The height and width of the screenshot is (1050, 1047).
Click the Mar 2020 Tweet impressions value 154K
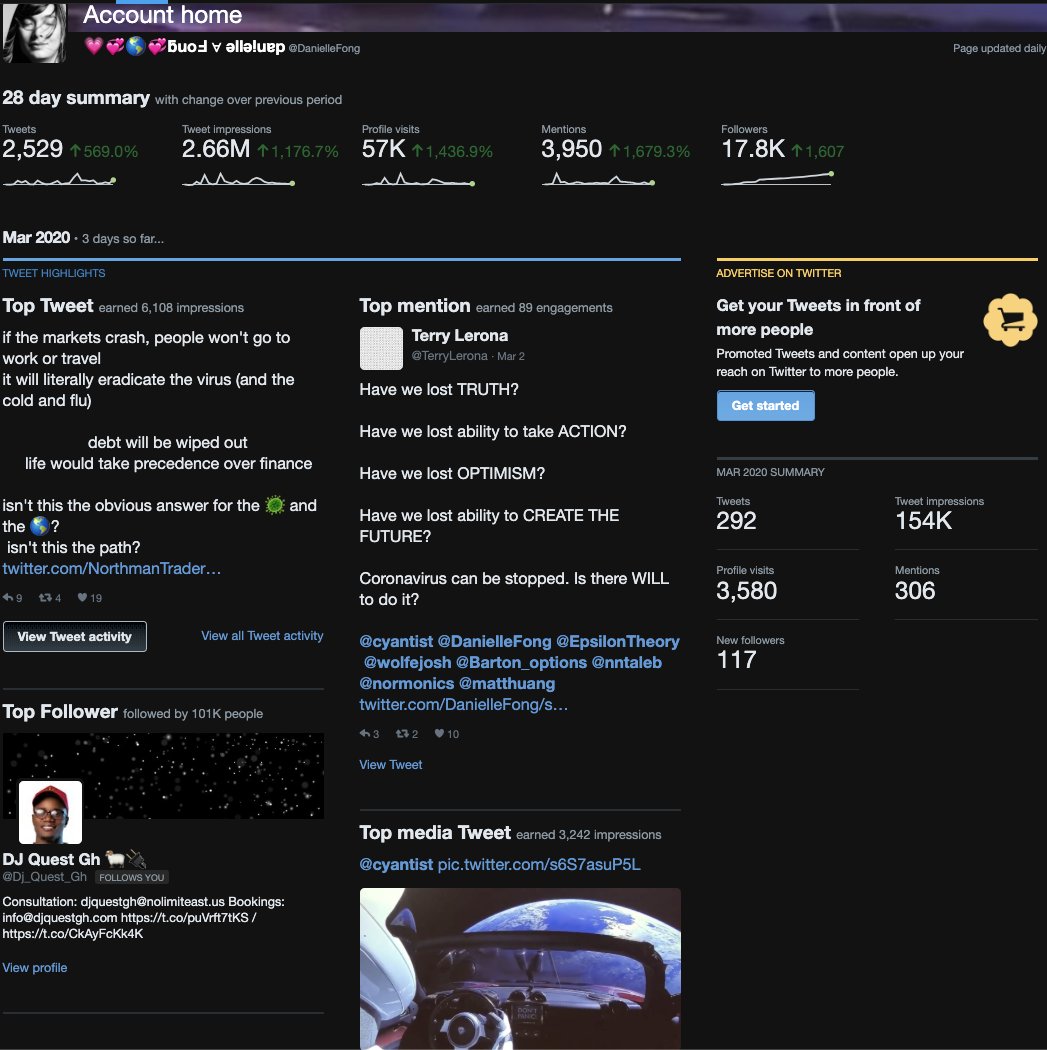923,520
